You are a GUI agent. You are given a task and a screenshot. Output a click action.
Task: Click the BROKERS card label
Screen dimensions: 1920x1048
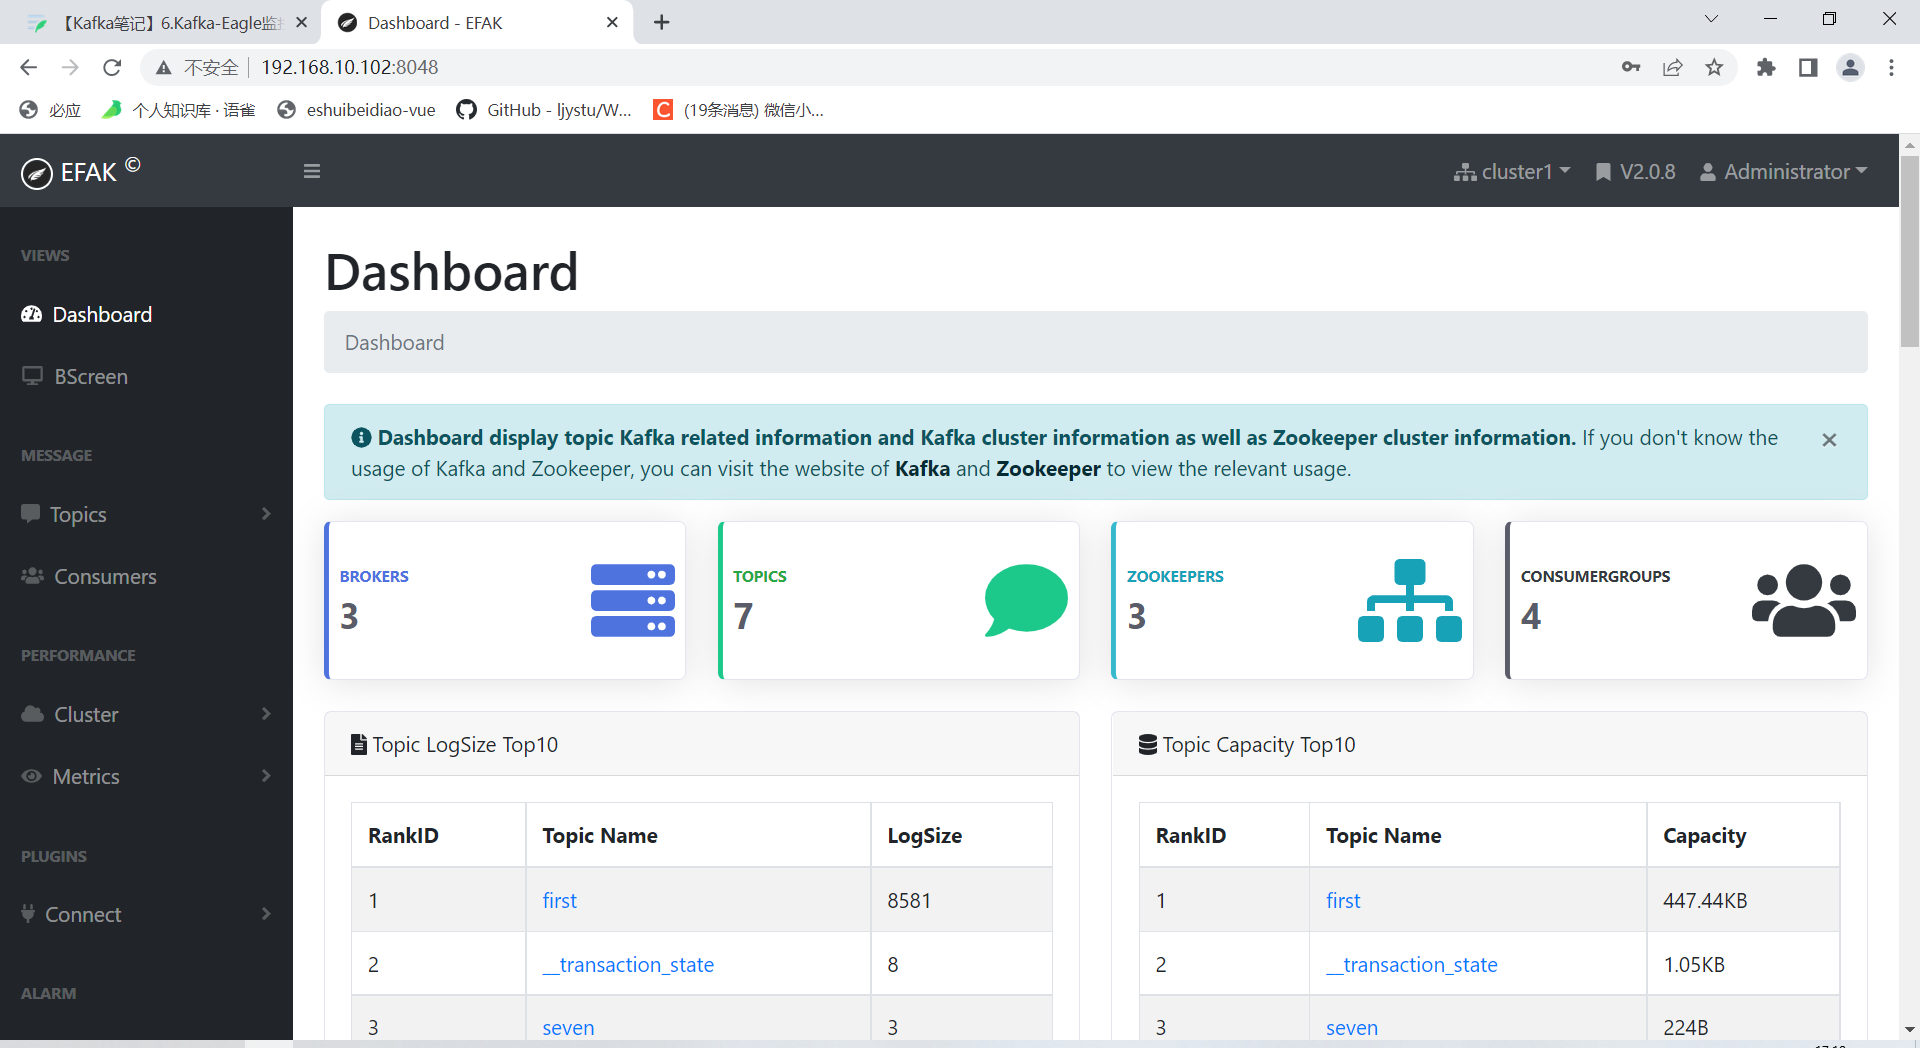click(374, 577)
